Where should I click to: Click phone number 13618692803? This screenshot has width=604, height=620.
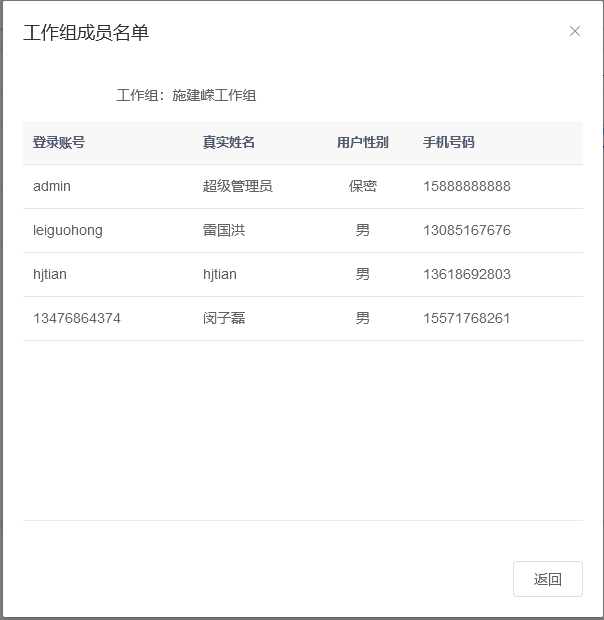[x=467, y=274]
